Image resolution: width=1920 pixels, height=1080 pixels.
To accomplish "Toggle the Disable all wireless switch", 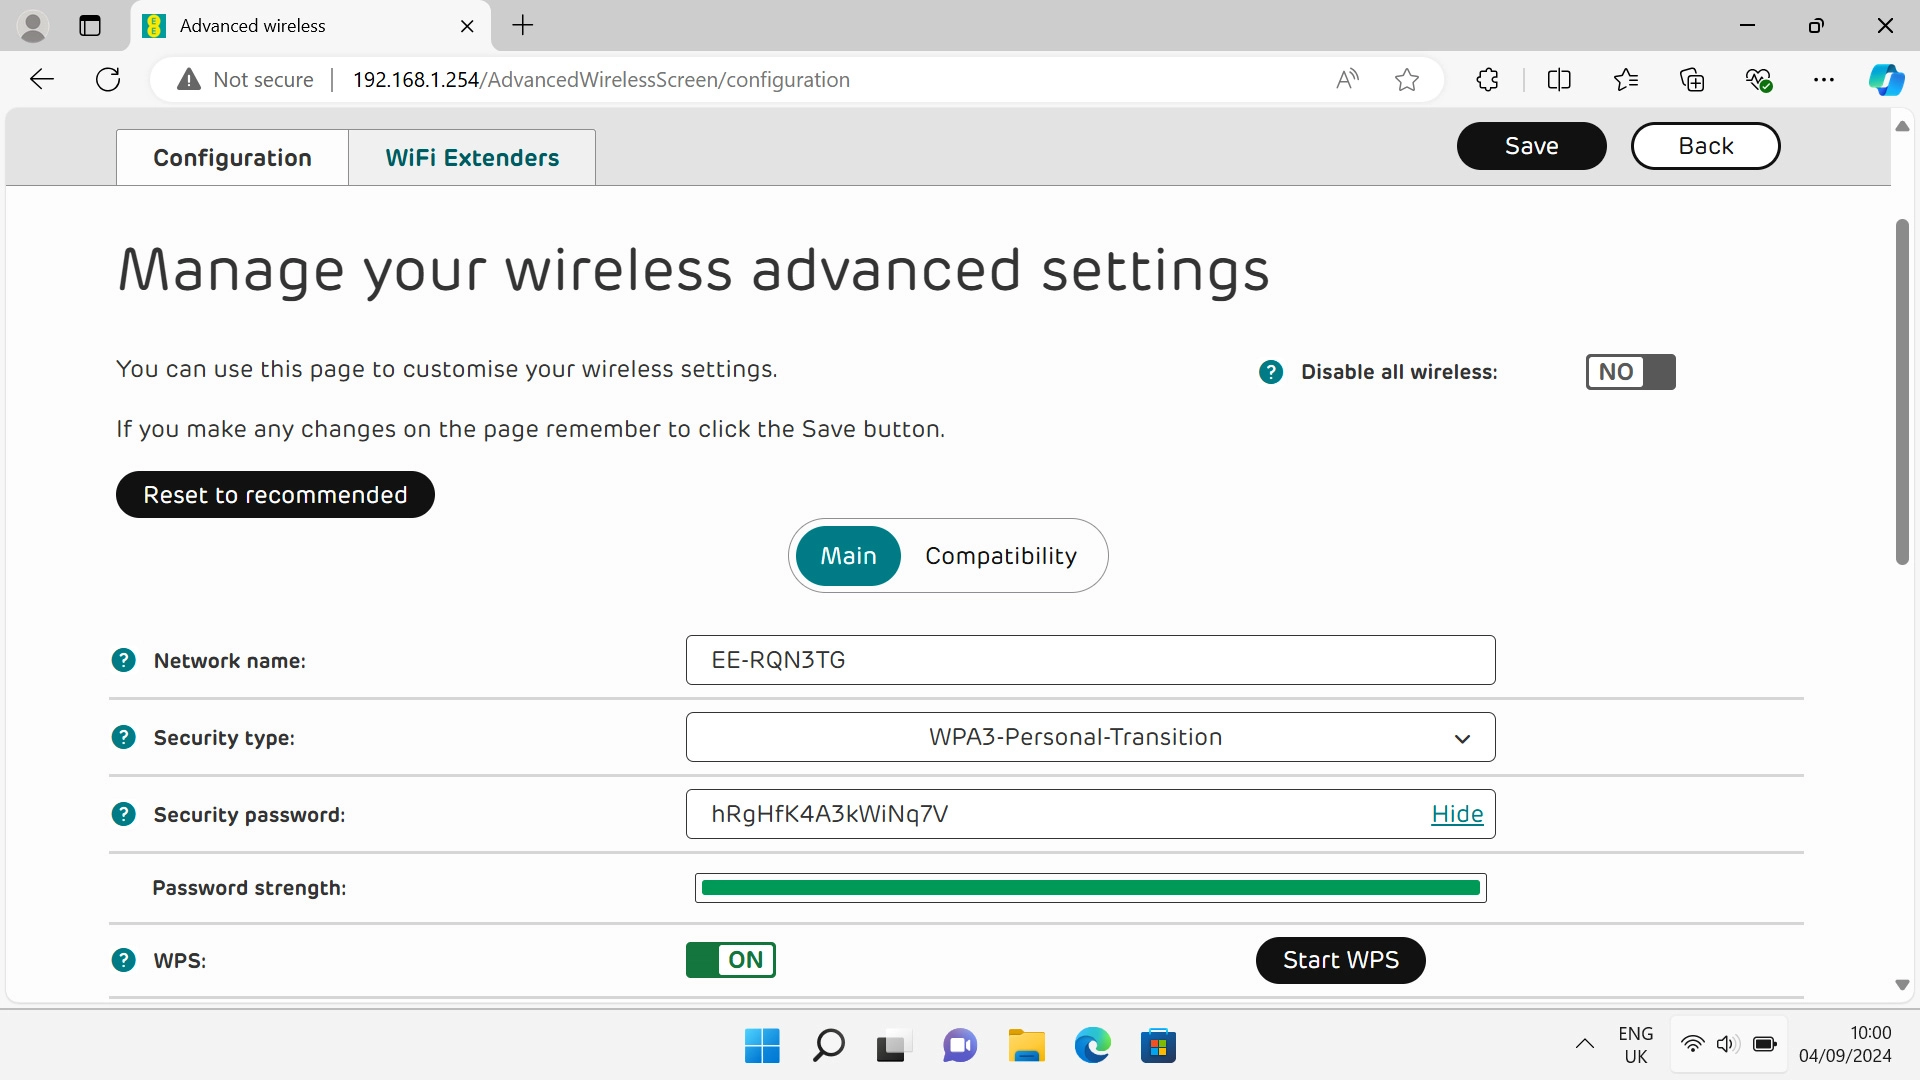I will (x=1630, y=372).
